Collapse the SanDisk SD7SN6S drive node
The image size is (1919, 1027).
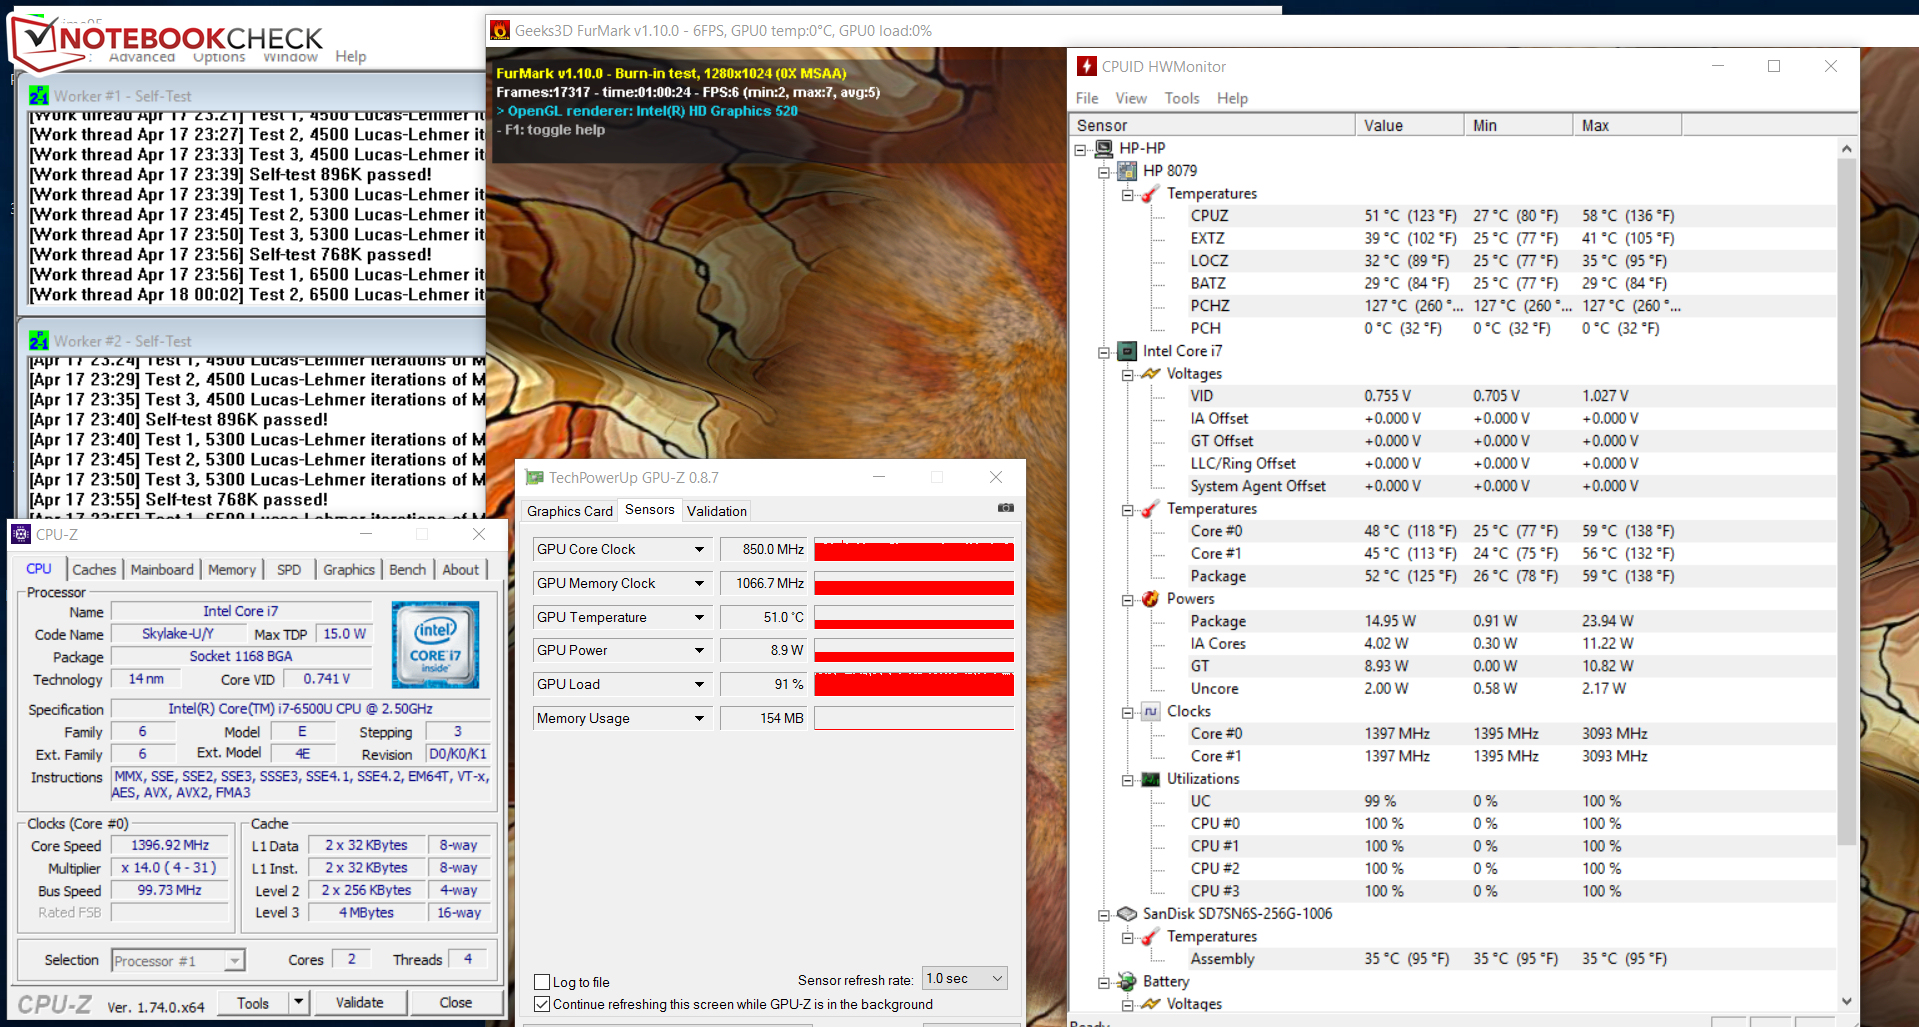1104,915
